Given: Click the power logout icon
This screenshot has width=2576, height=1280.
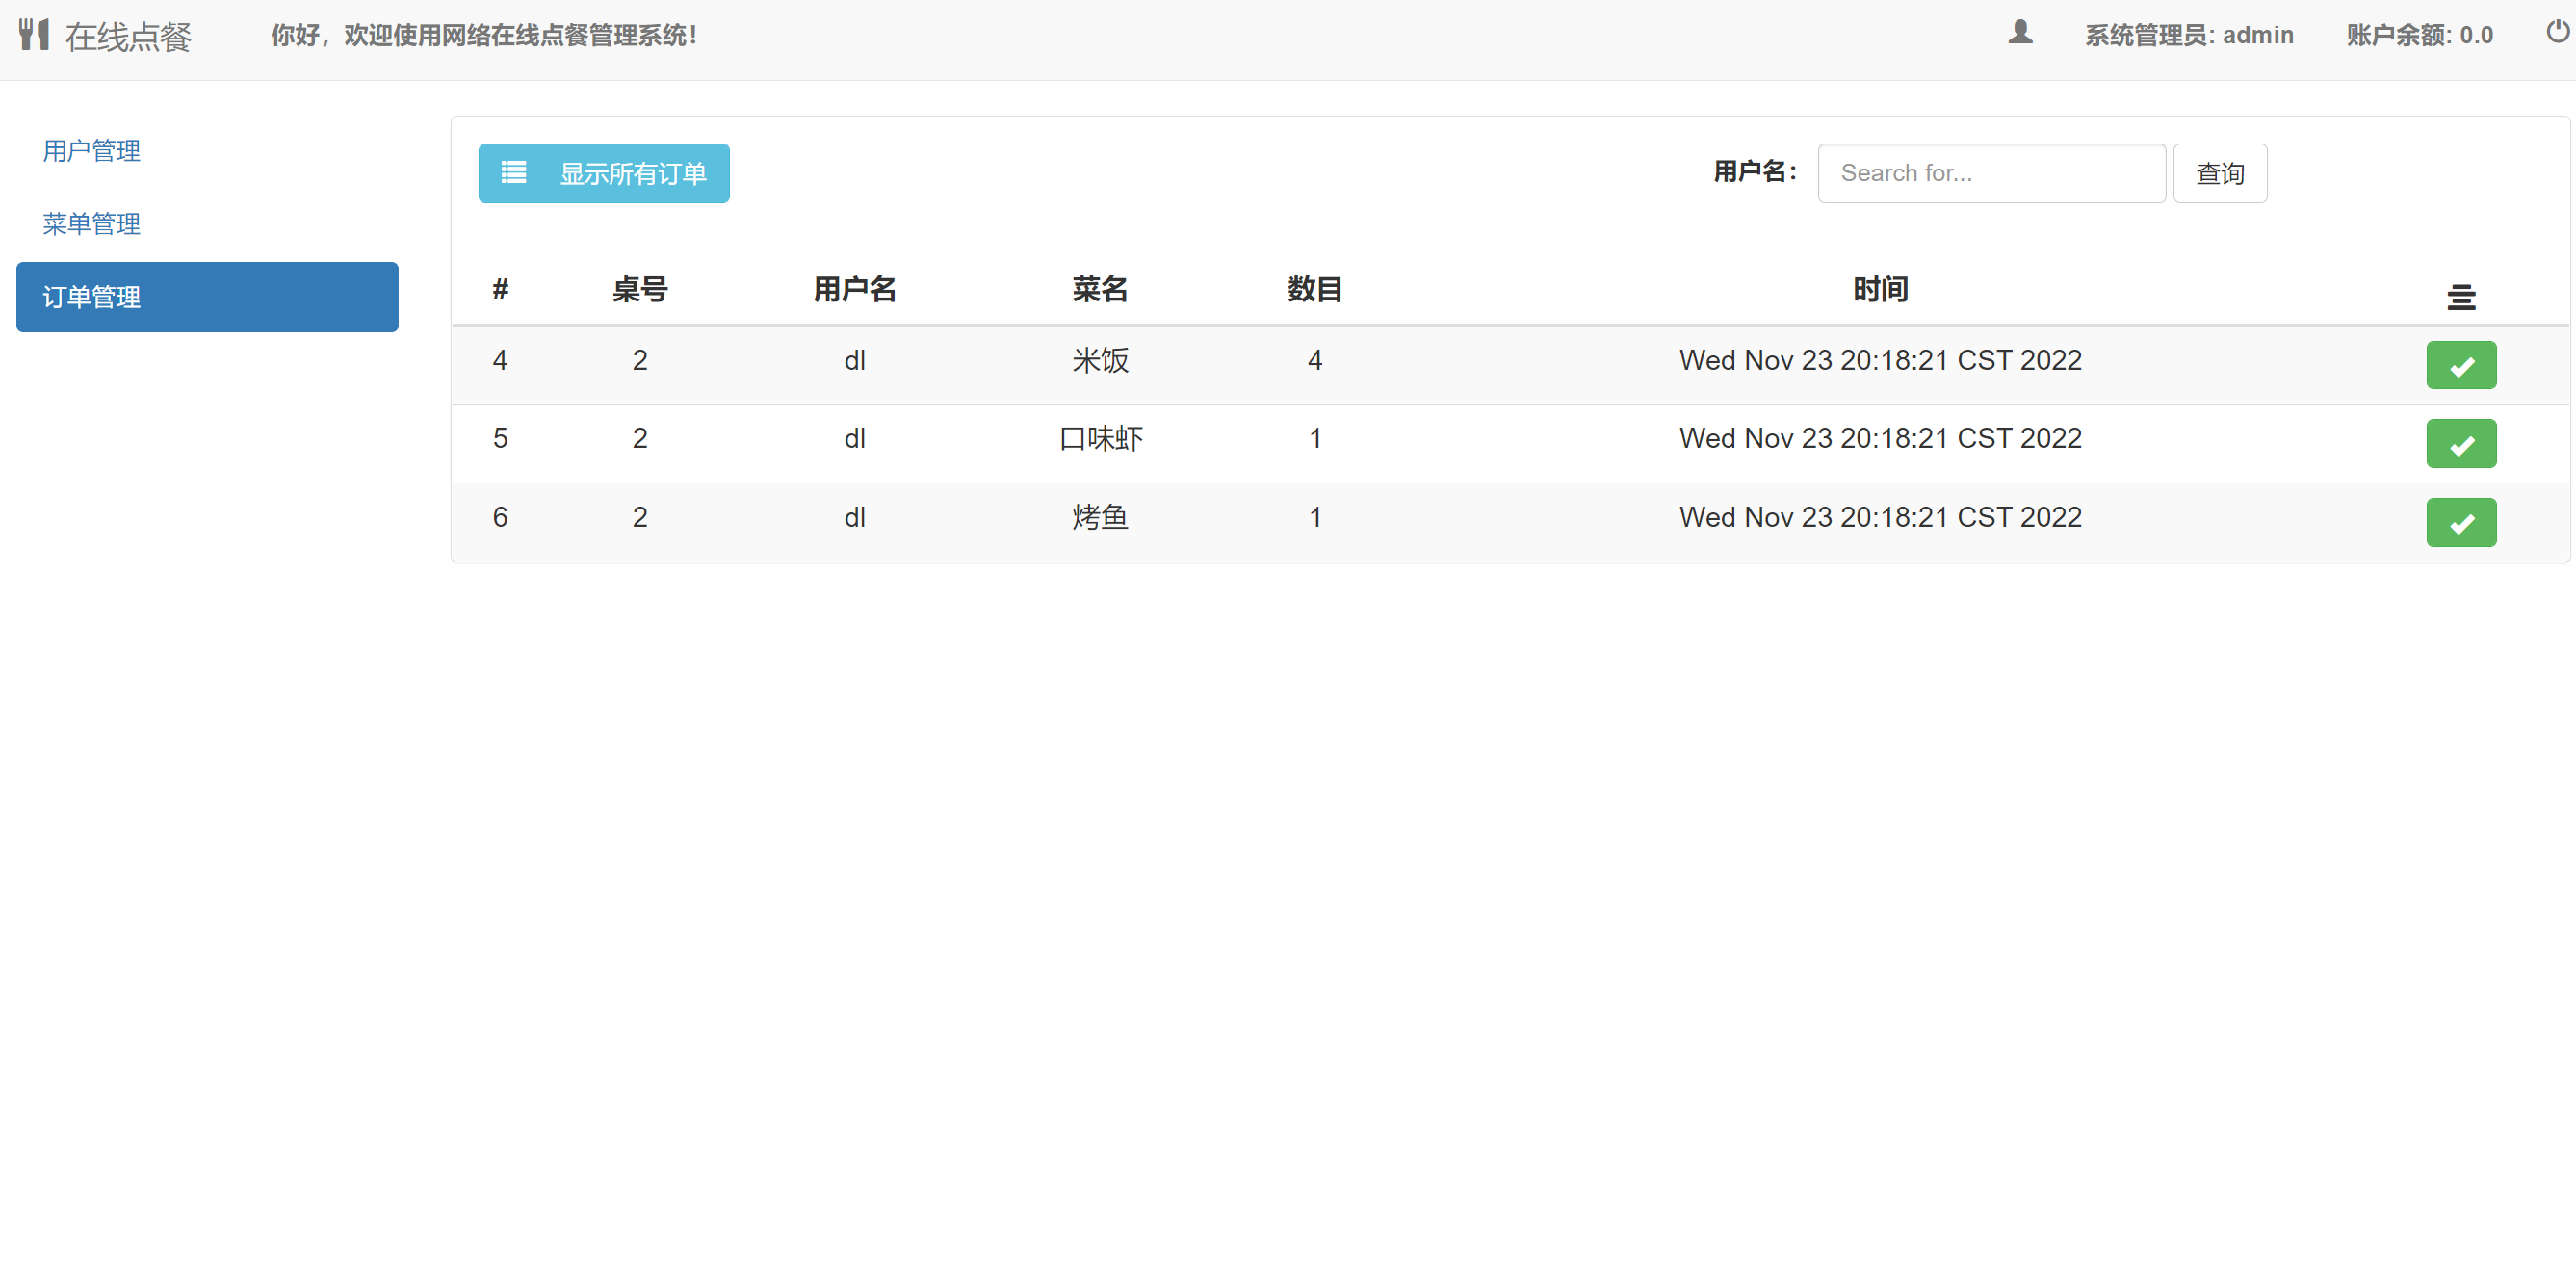Looking at the screenshot, I should [2556, 32].
